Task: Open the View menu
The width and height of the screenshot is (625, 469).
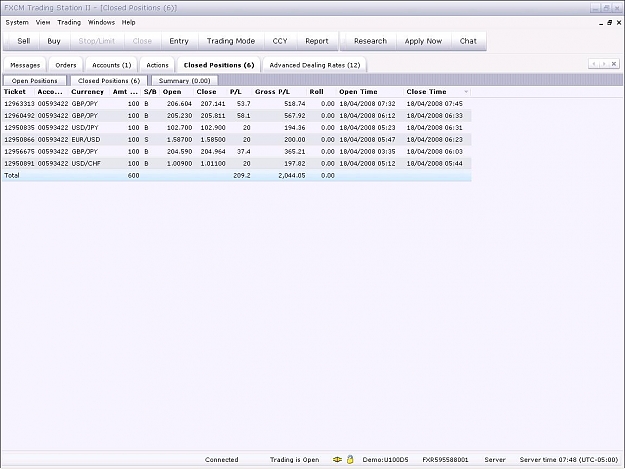Action: (43, 22)
